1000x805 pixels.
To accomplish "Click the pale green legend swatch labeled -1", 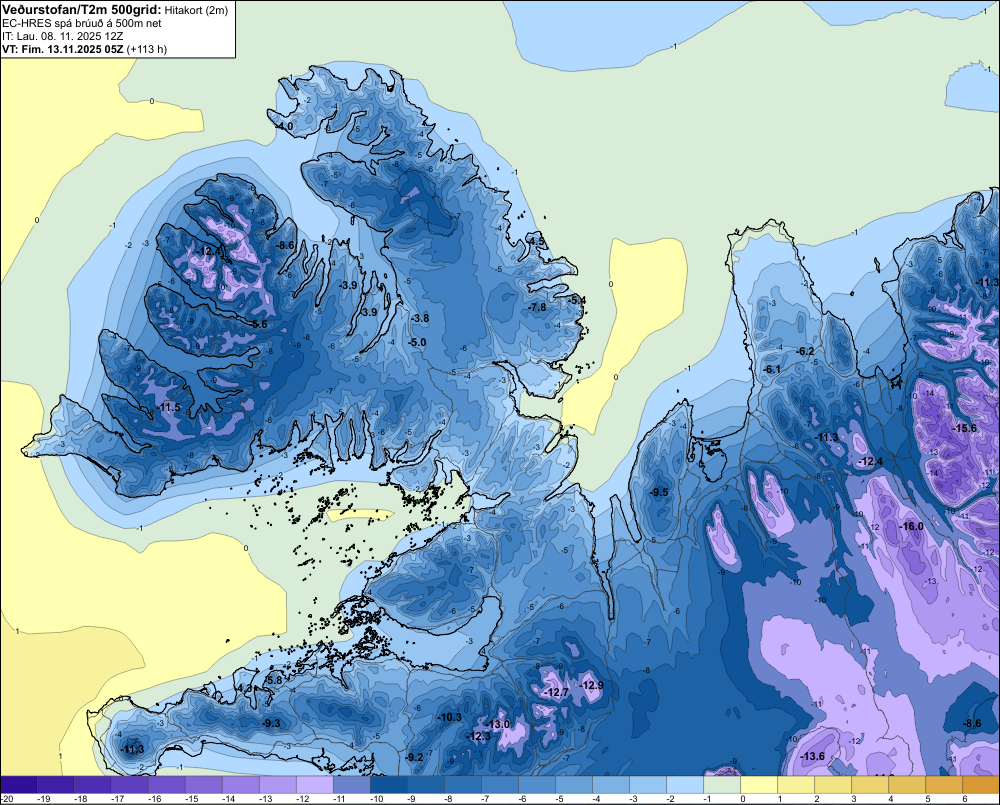I will 722,785.
